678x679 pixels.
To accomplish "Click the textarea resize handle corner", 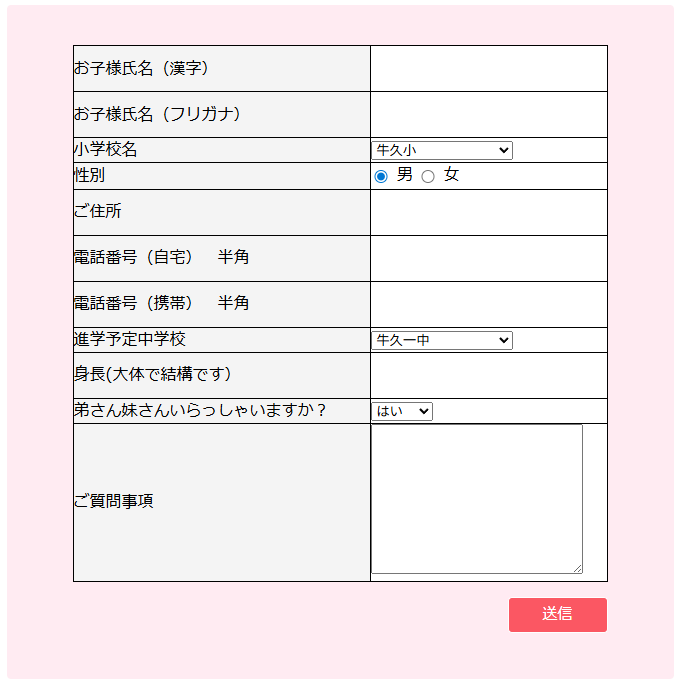I will pyautogui.click(x=577, y=568).
